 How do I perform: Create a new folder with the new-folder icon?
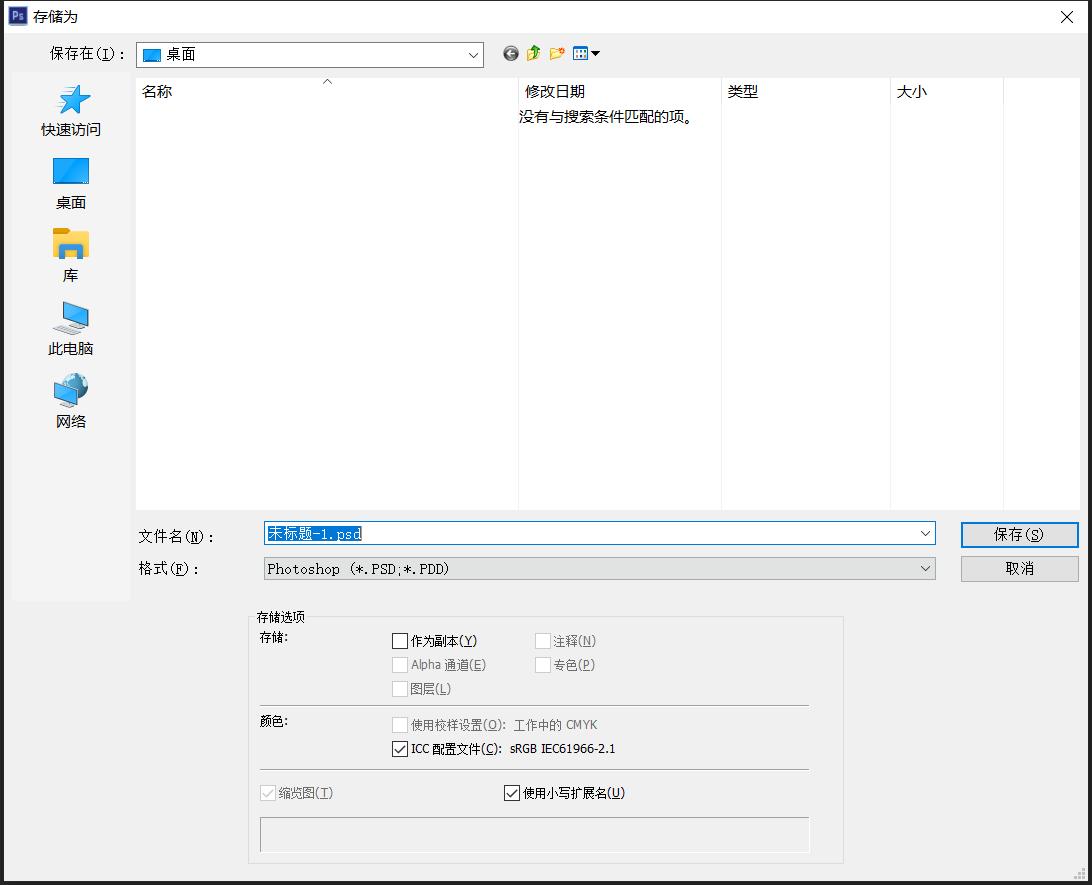[557, 53]
